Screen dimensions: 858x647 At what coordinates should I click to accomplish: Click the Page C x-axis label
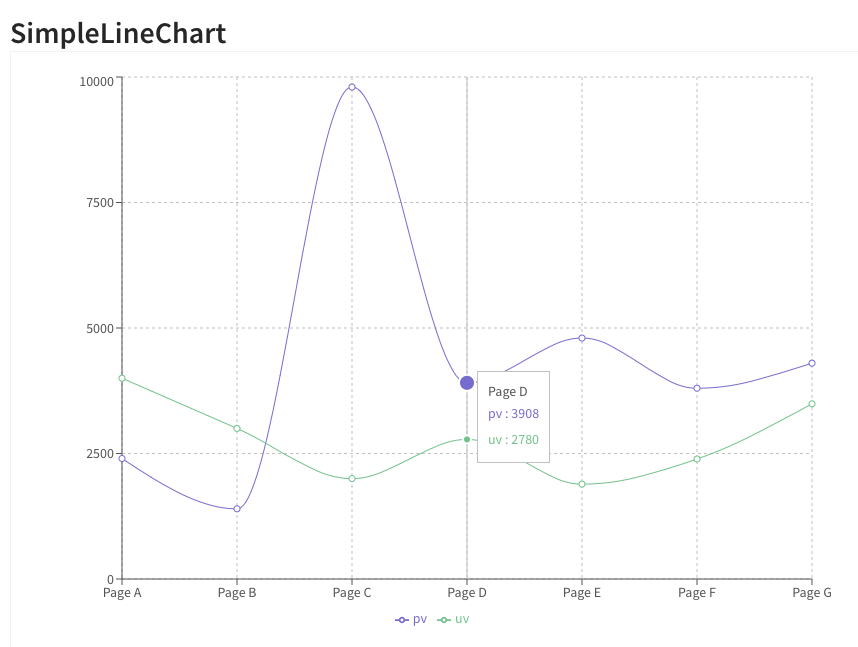[352, 593]
